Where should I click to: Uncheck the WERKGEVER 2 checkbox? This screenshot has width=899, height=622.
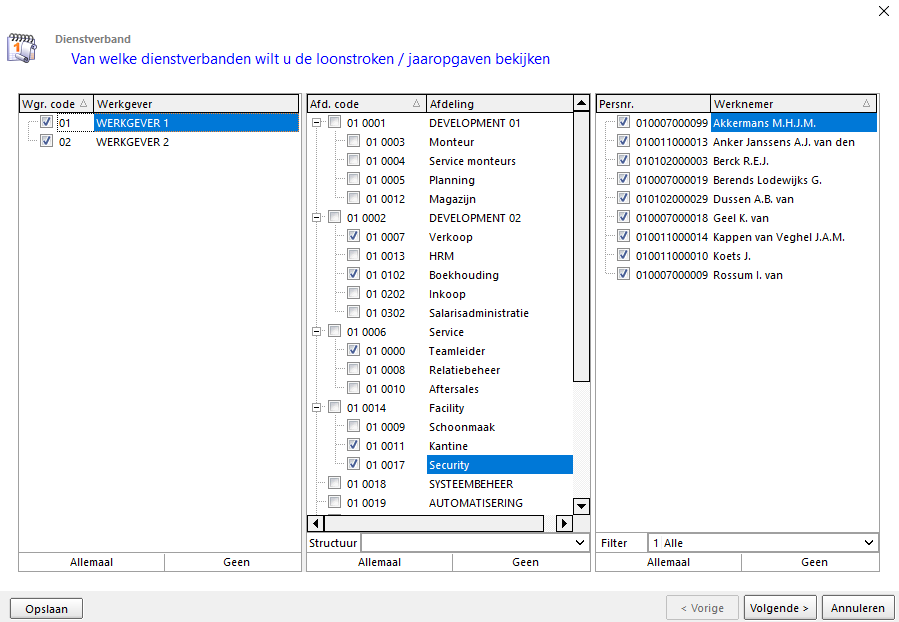[46, 142]
